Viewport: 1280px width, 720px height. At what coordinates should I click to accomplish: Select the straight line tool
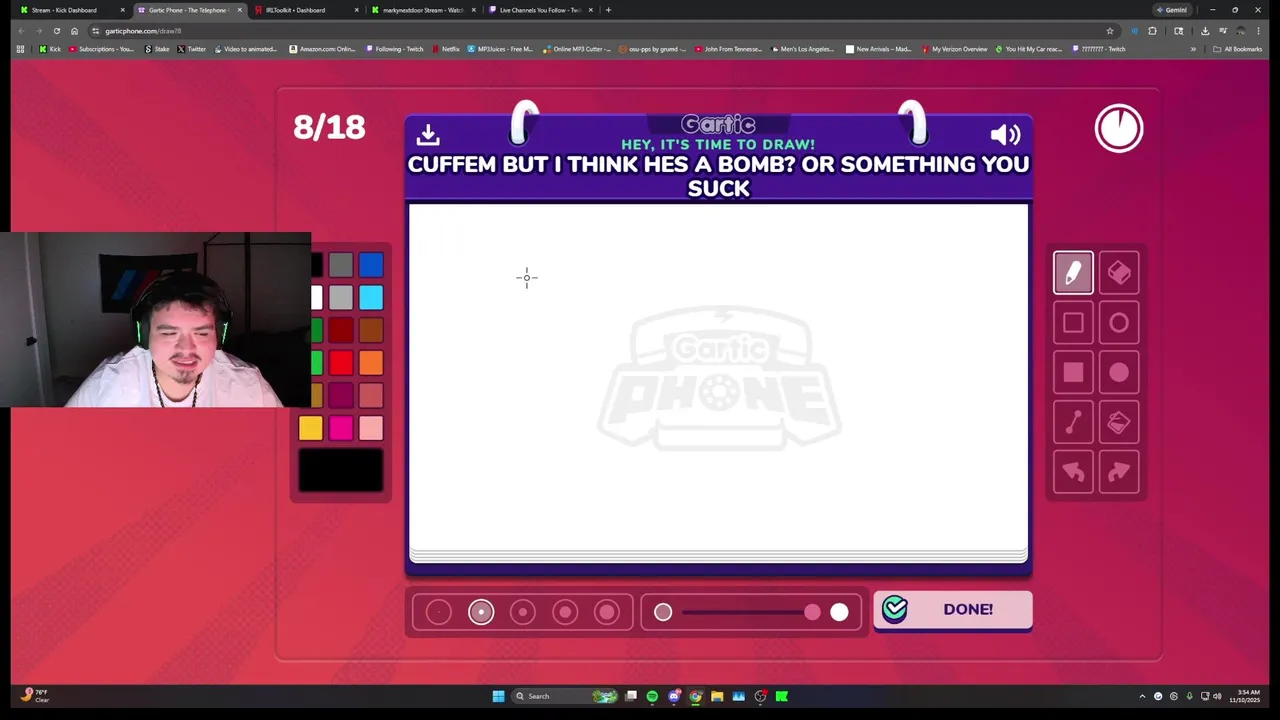(1073, 423)
